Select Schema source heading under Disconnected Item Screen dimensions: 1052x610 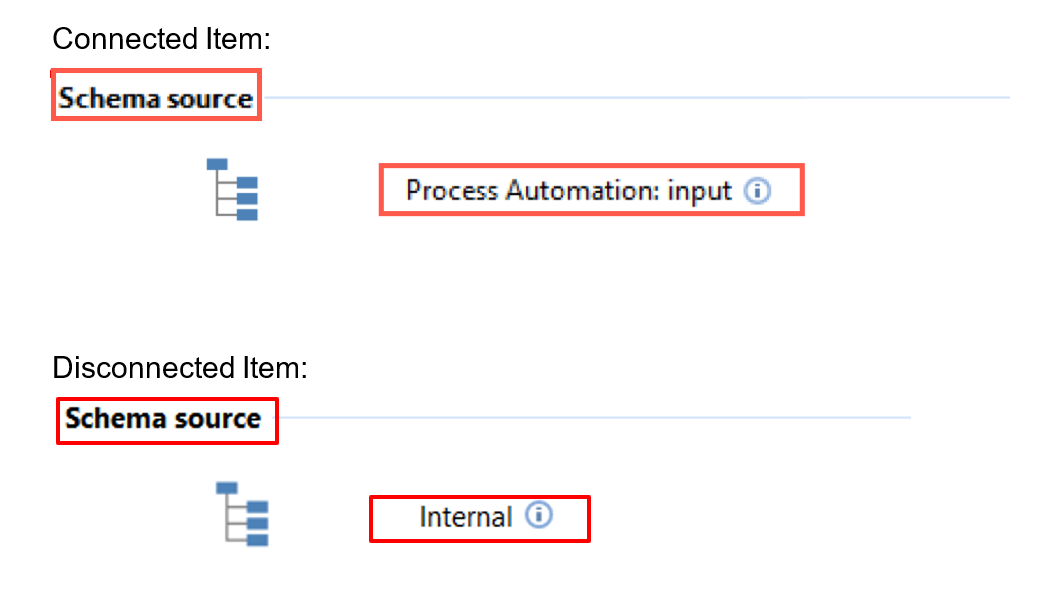tap(163, 419)
